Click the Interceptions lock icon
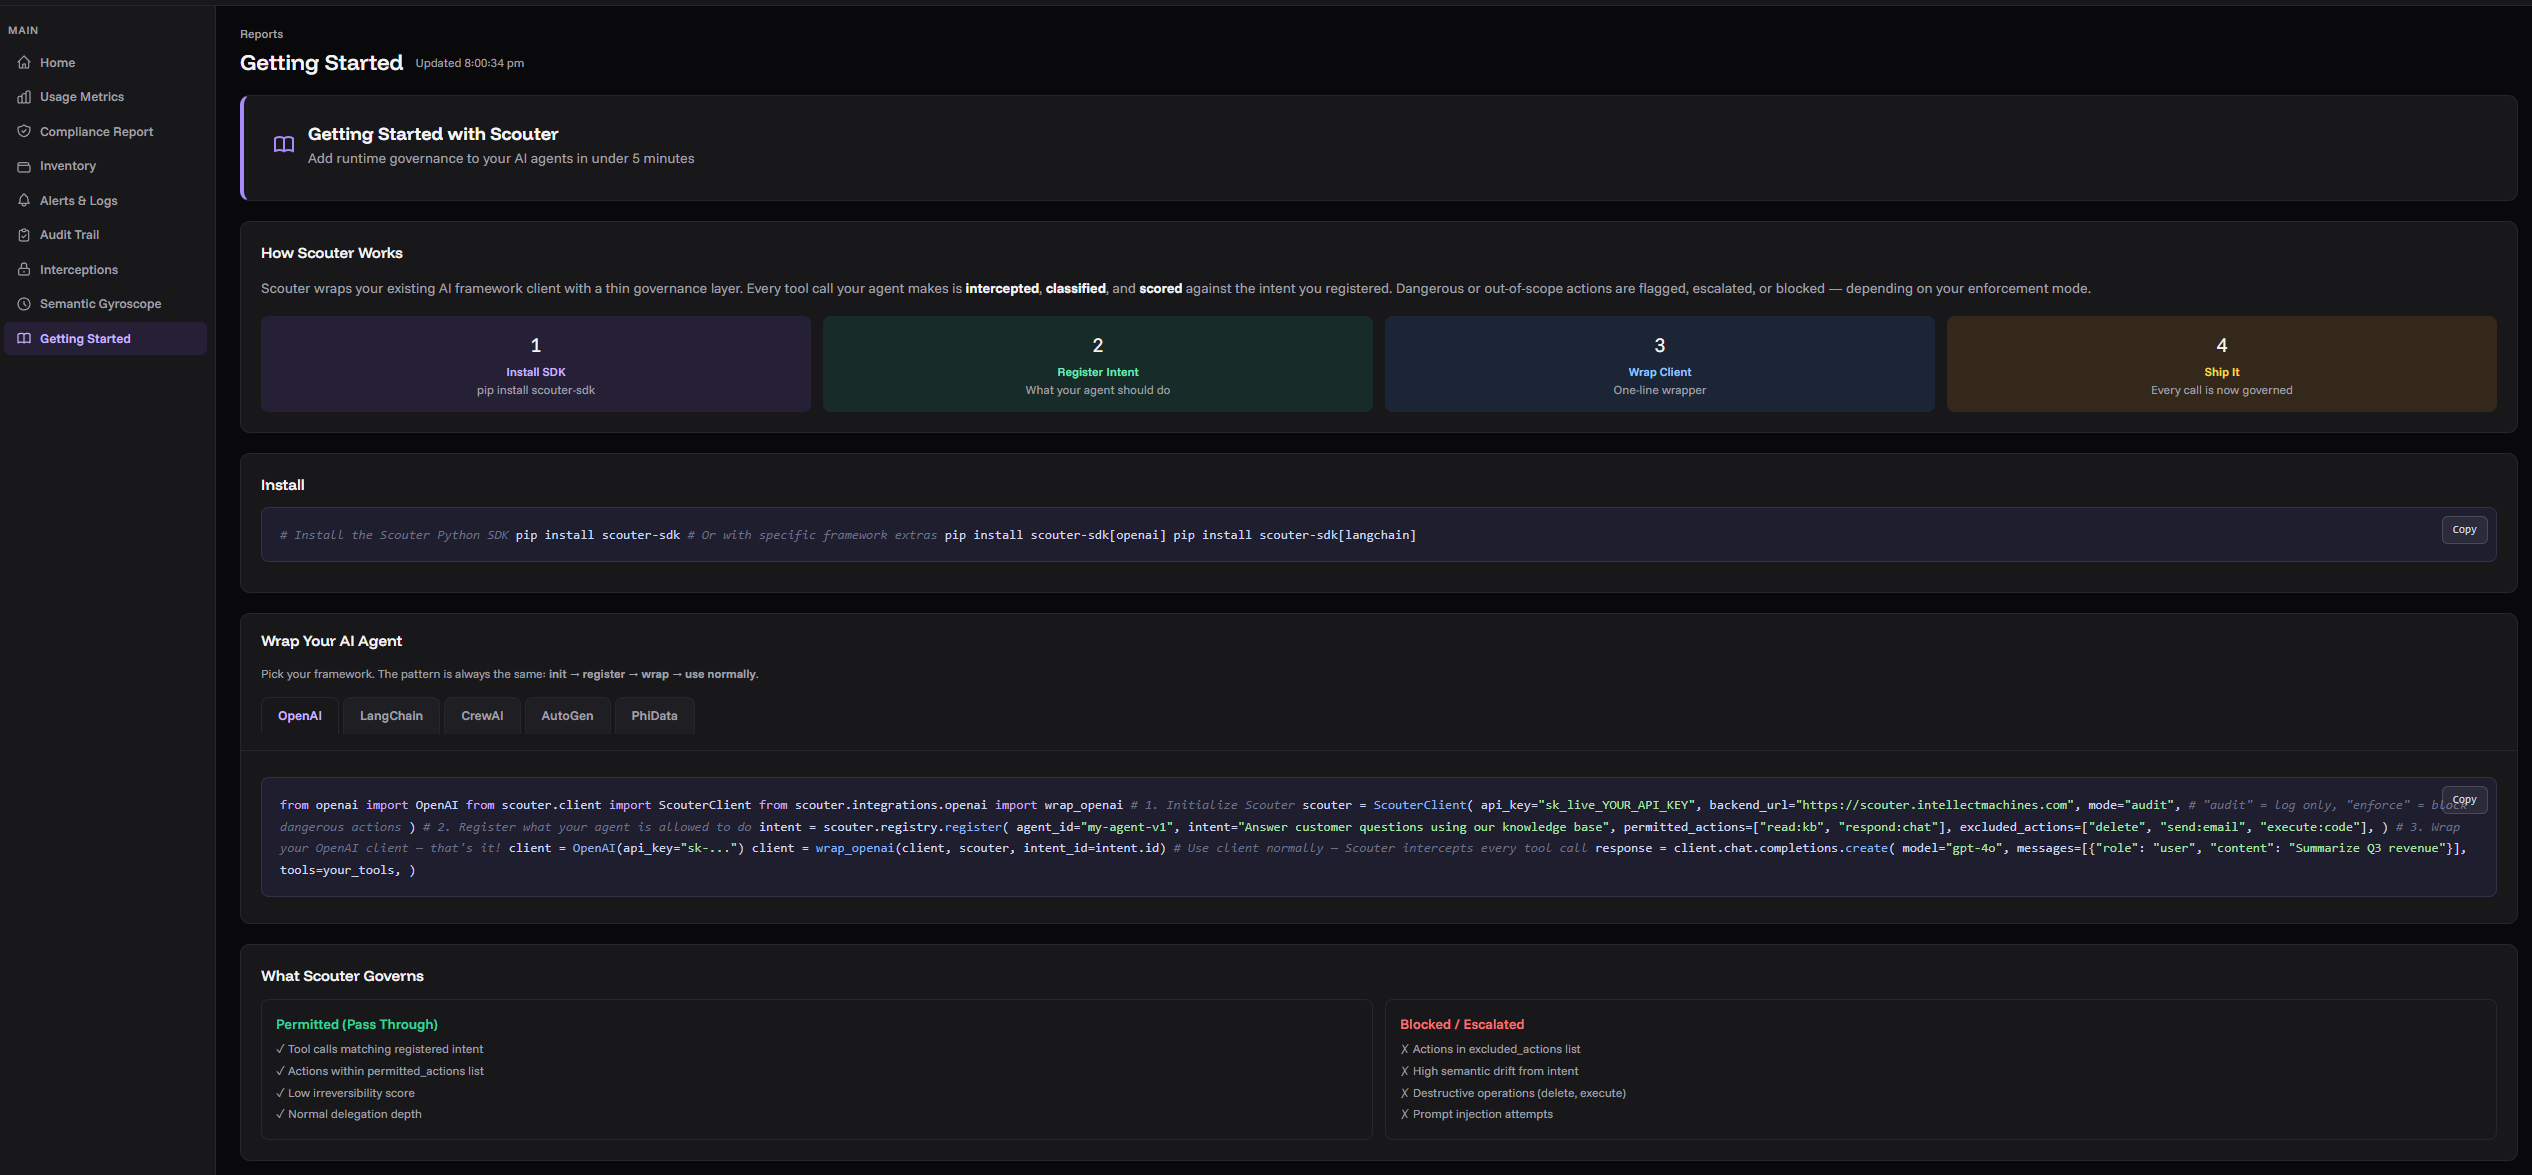Screen dimensions: 2532x1175 [x=24, y=270]
